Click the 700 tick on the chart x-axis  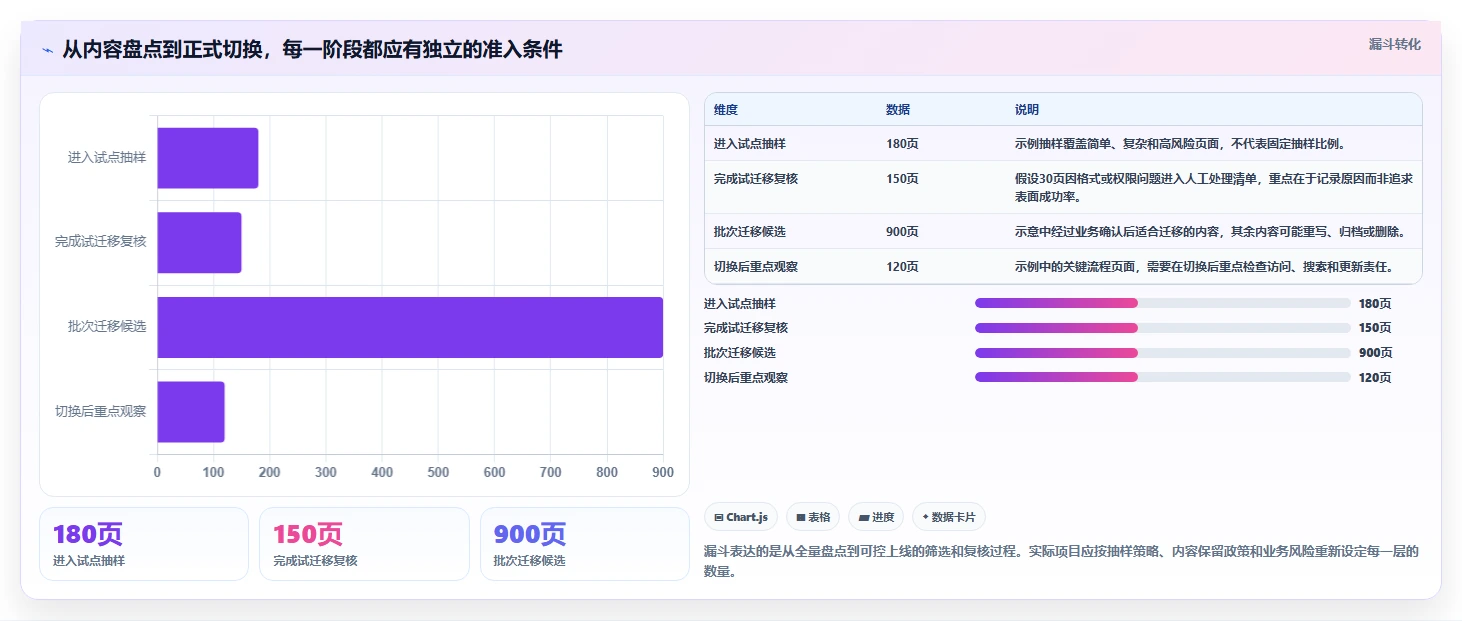pos(550,472)
